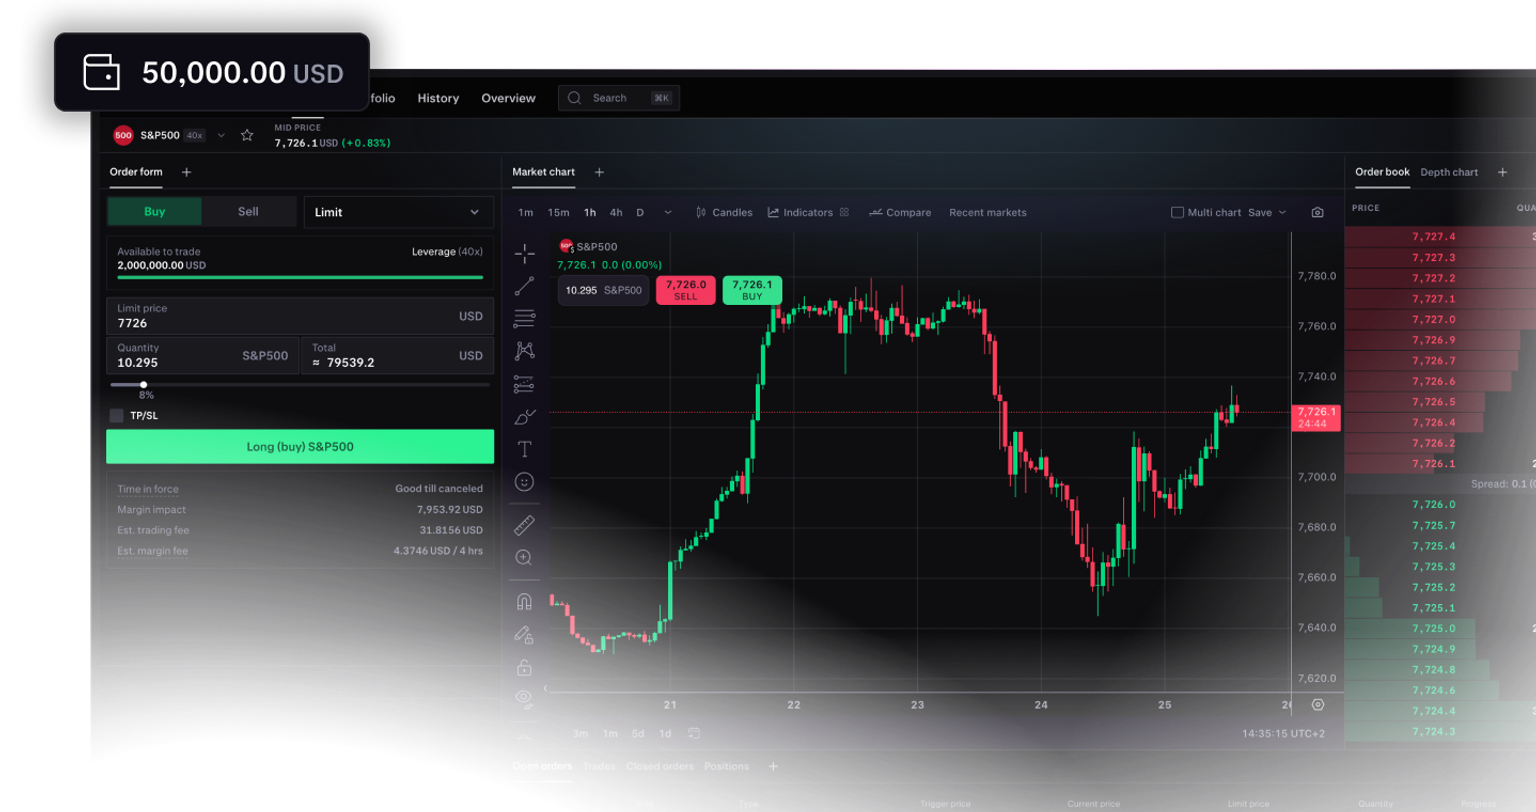Screen dimensions: 1536x812
Task: Select the trend line drawing tool
Action: click(524, 287)
